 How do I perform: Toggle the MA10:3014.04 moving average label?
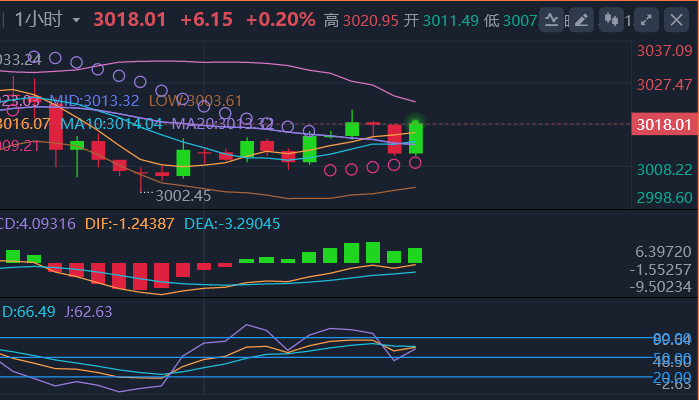(x=110, y=124)
